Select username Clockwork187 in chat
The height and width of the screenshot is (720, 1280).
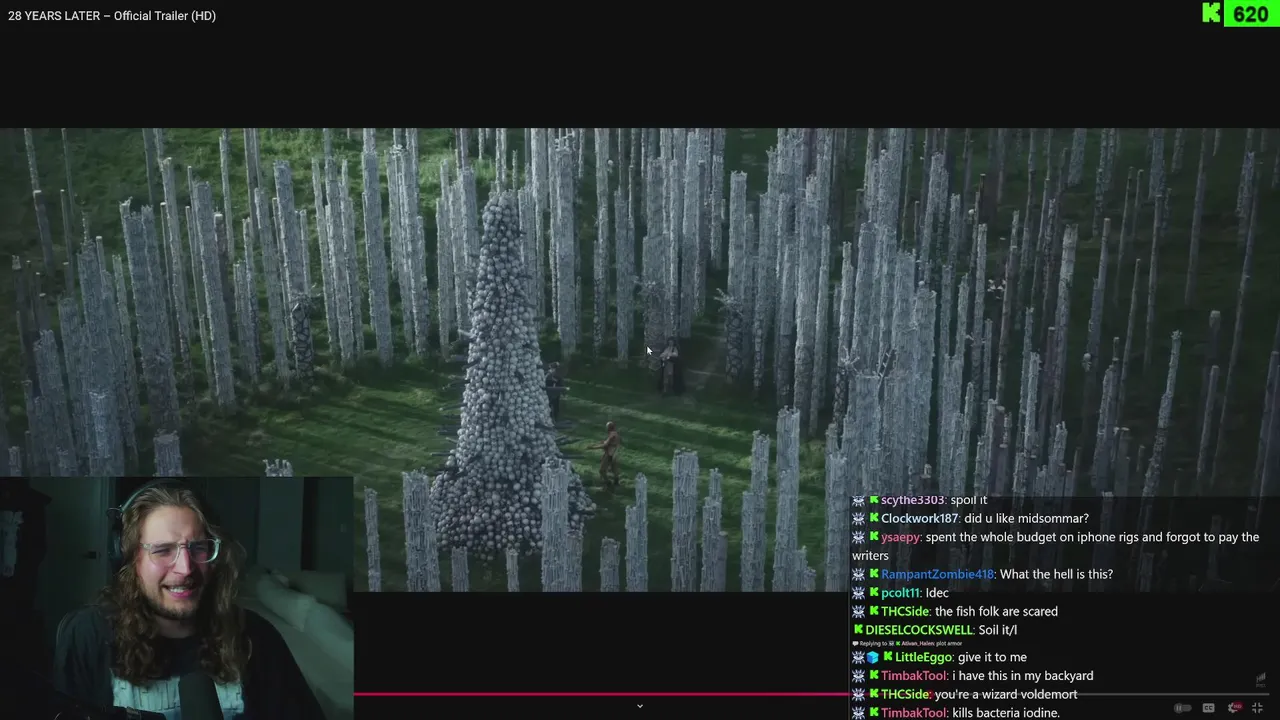pos(920,518)
